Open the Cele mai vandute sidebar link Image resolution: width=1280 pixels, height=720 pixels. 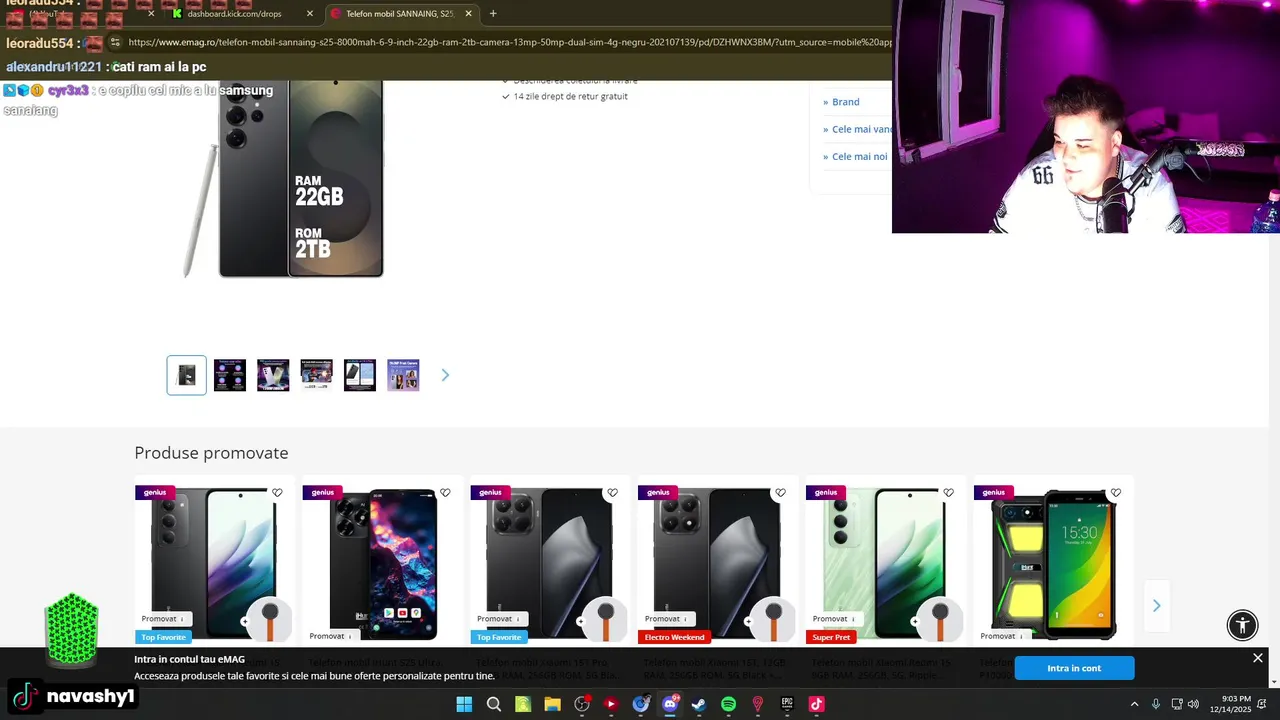(862, 129)
